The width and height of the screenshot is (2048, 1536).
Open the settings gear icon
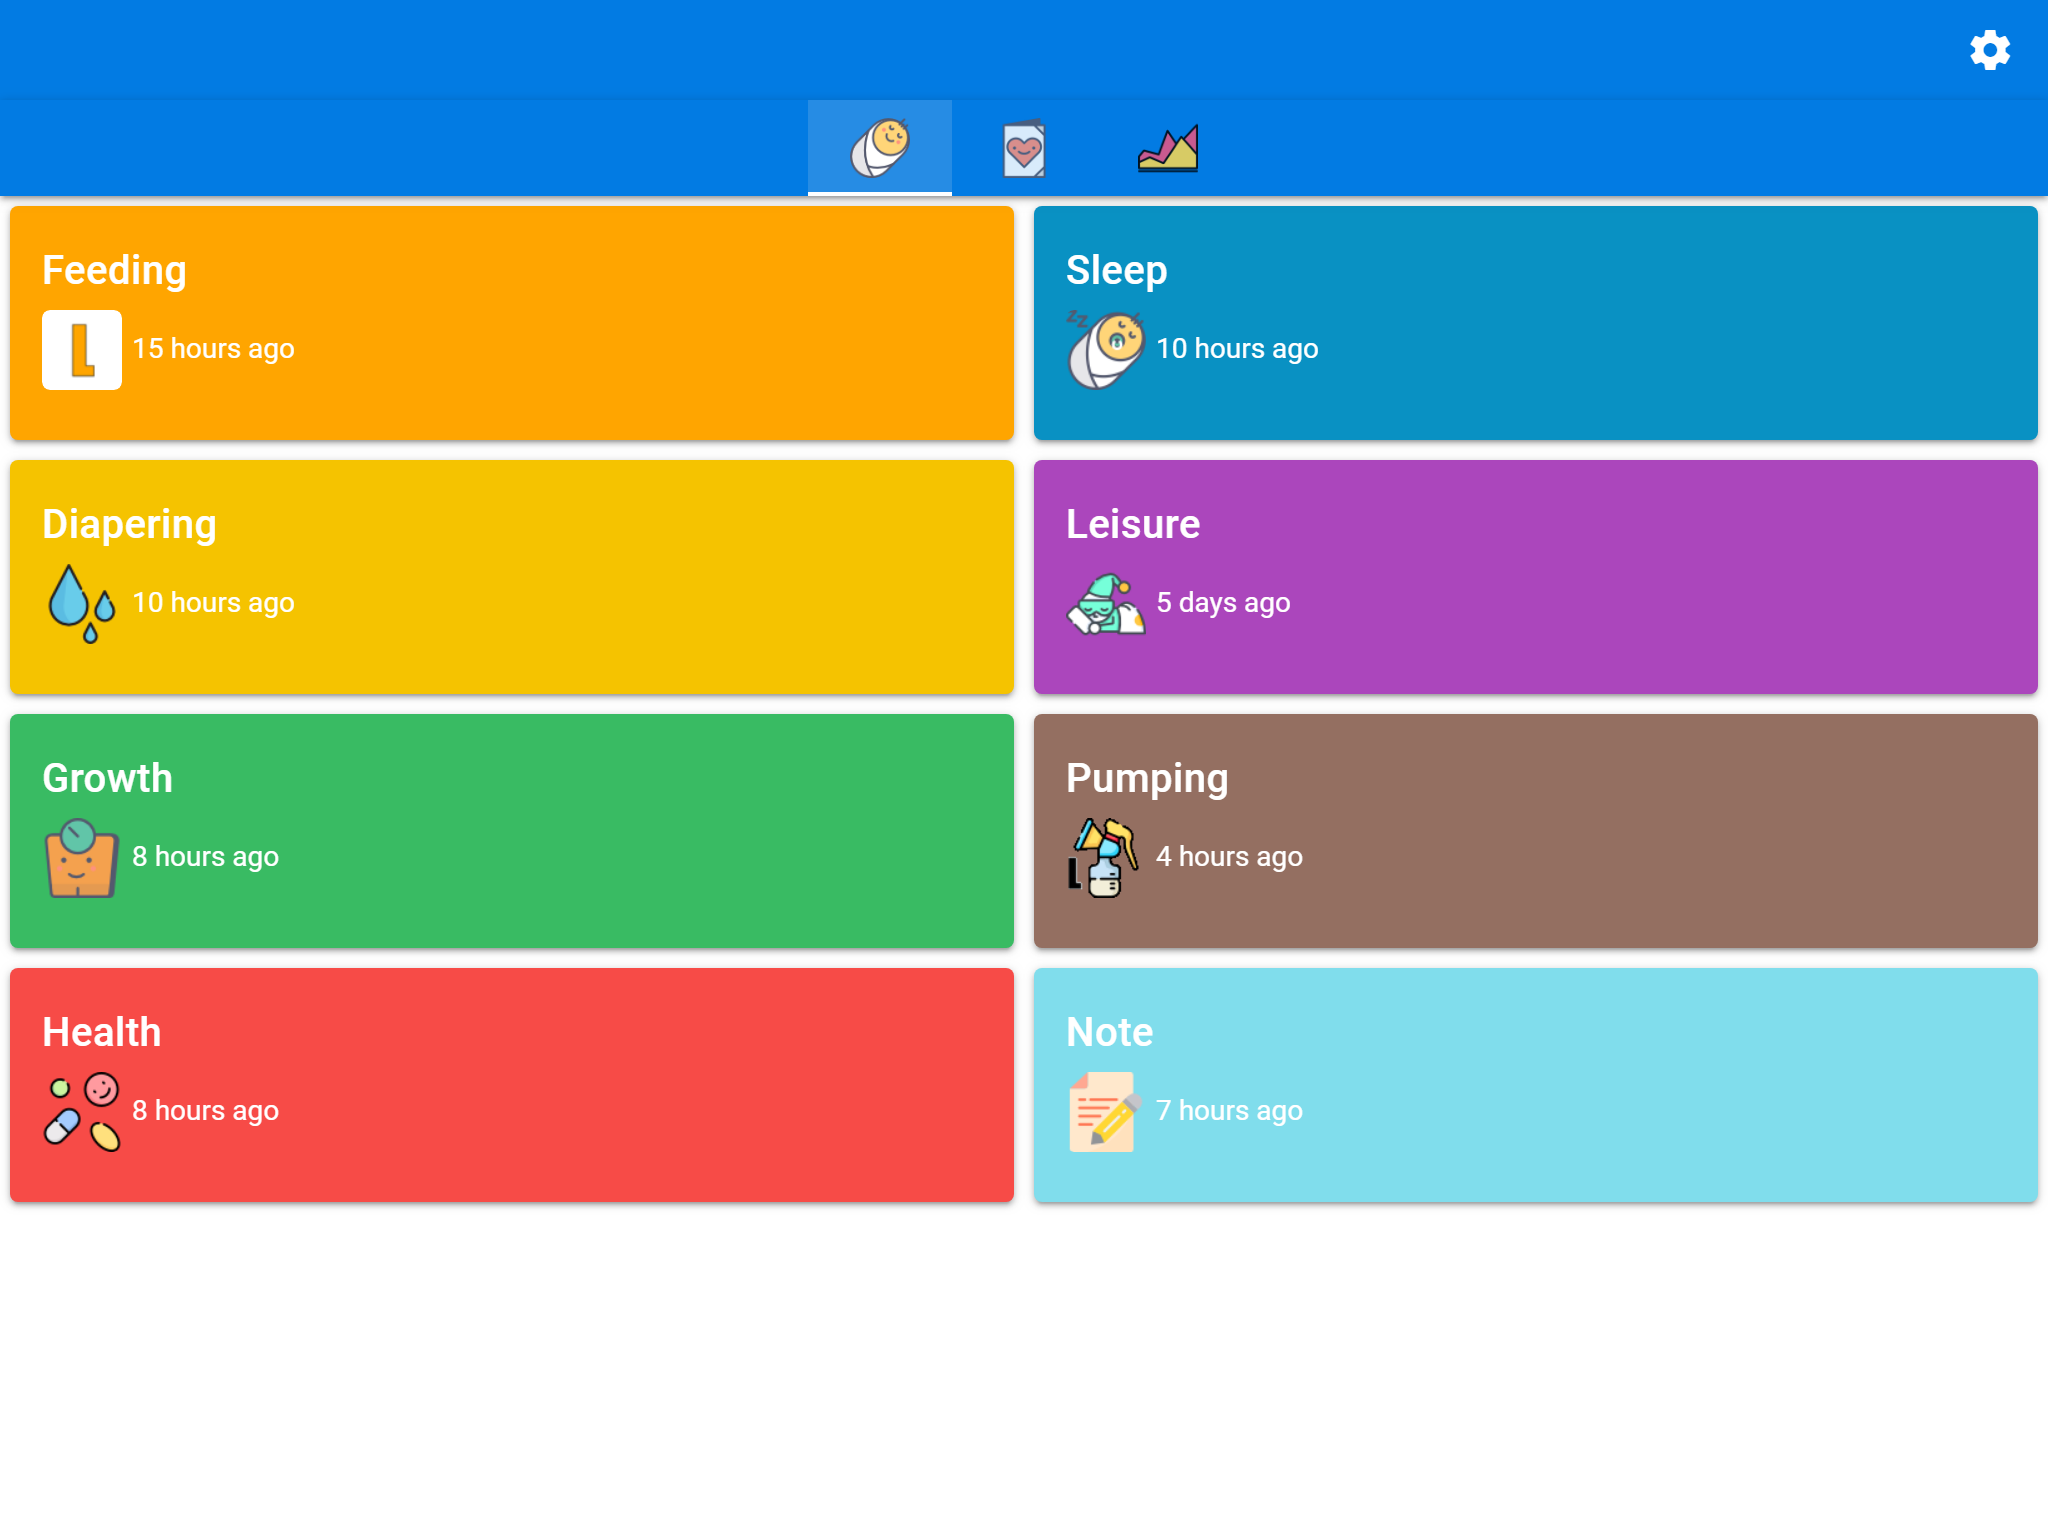point(1989,50)
